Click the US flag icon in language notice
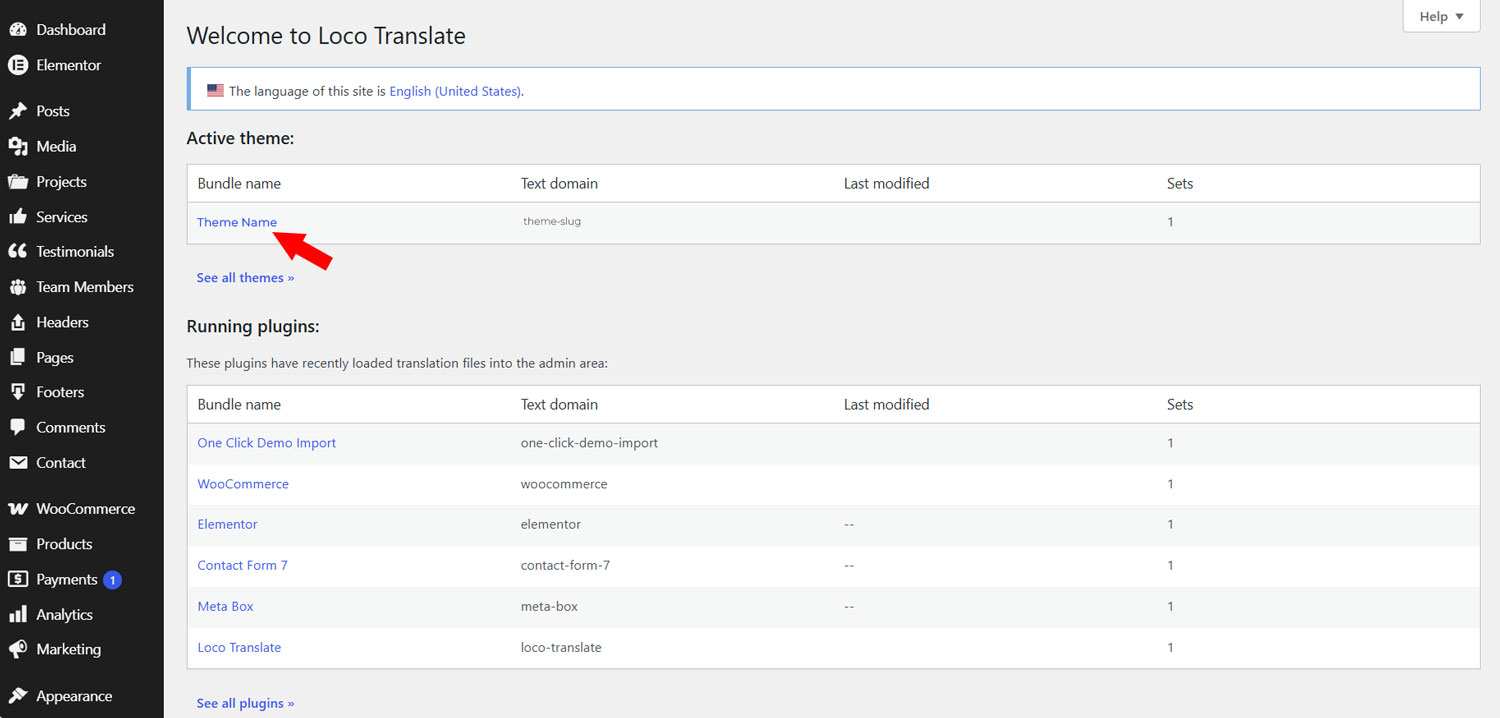 point(215,90)
